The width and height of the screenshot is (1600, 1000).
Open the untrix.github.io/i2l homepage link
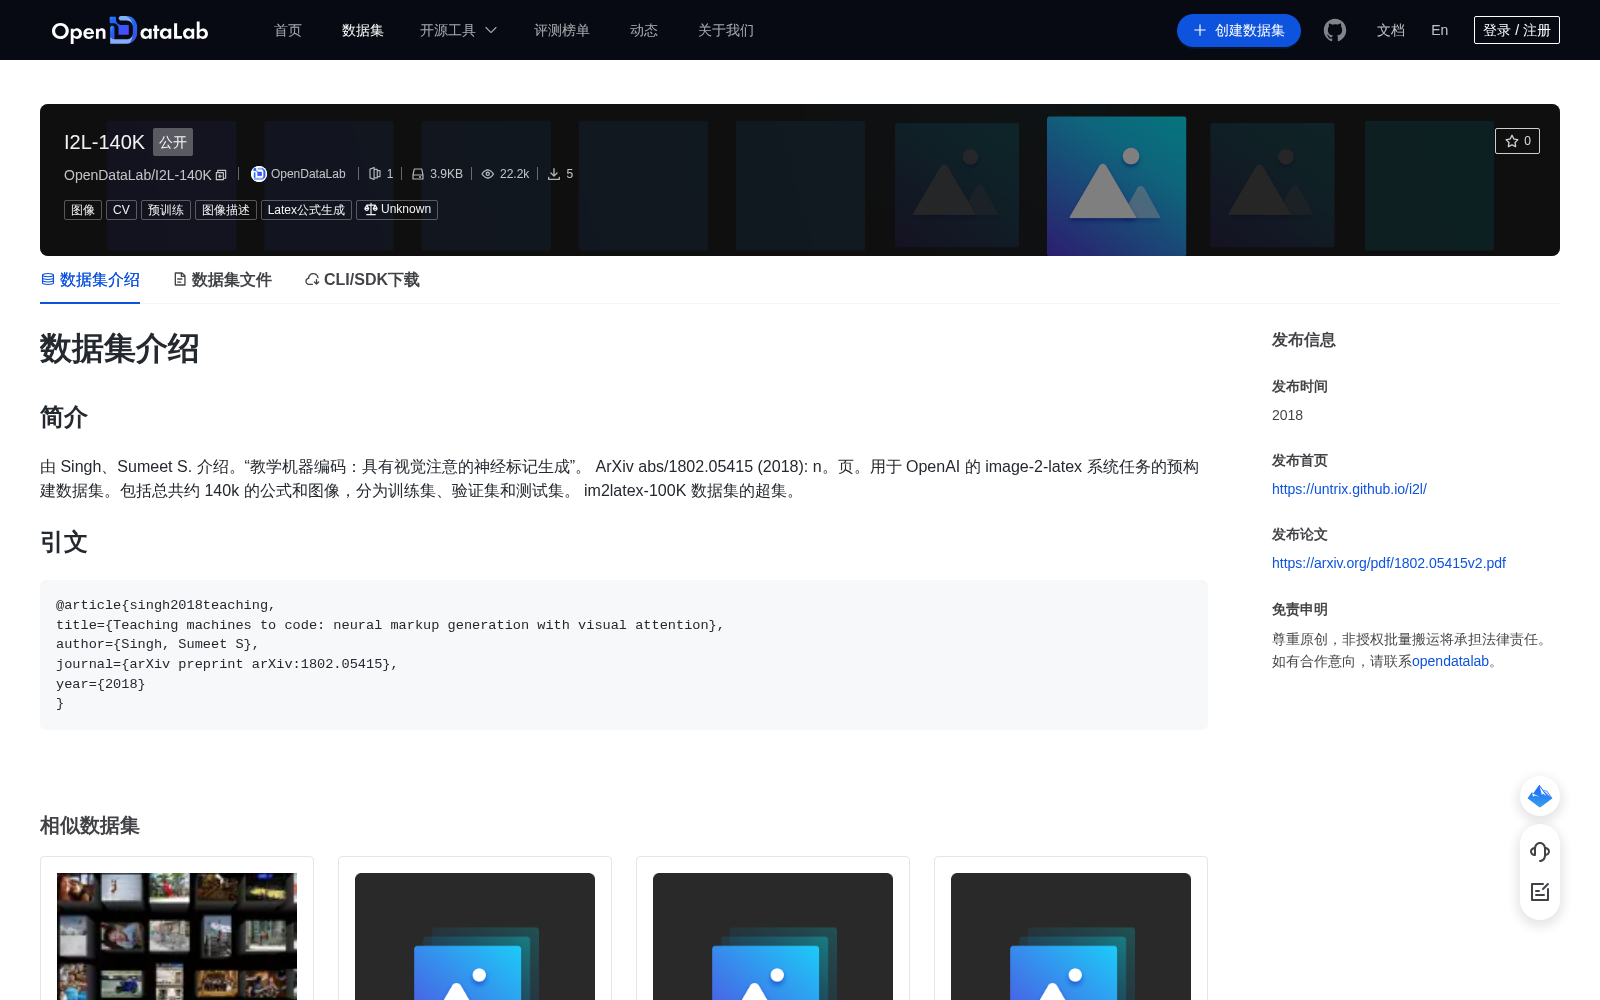(1349, 489)
